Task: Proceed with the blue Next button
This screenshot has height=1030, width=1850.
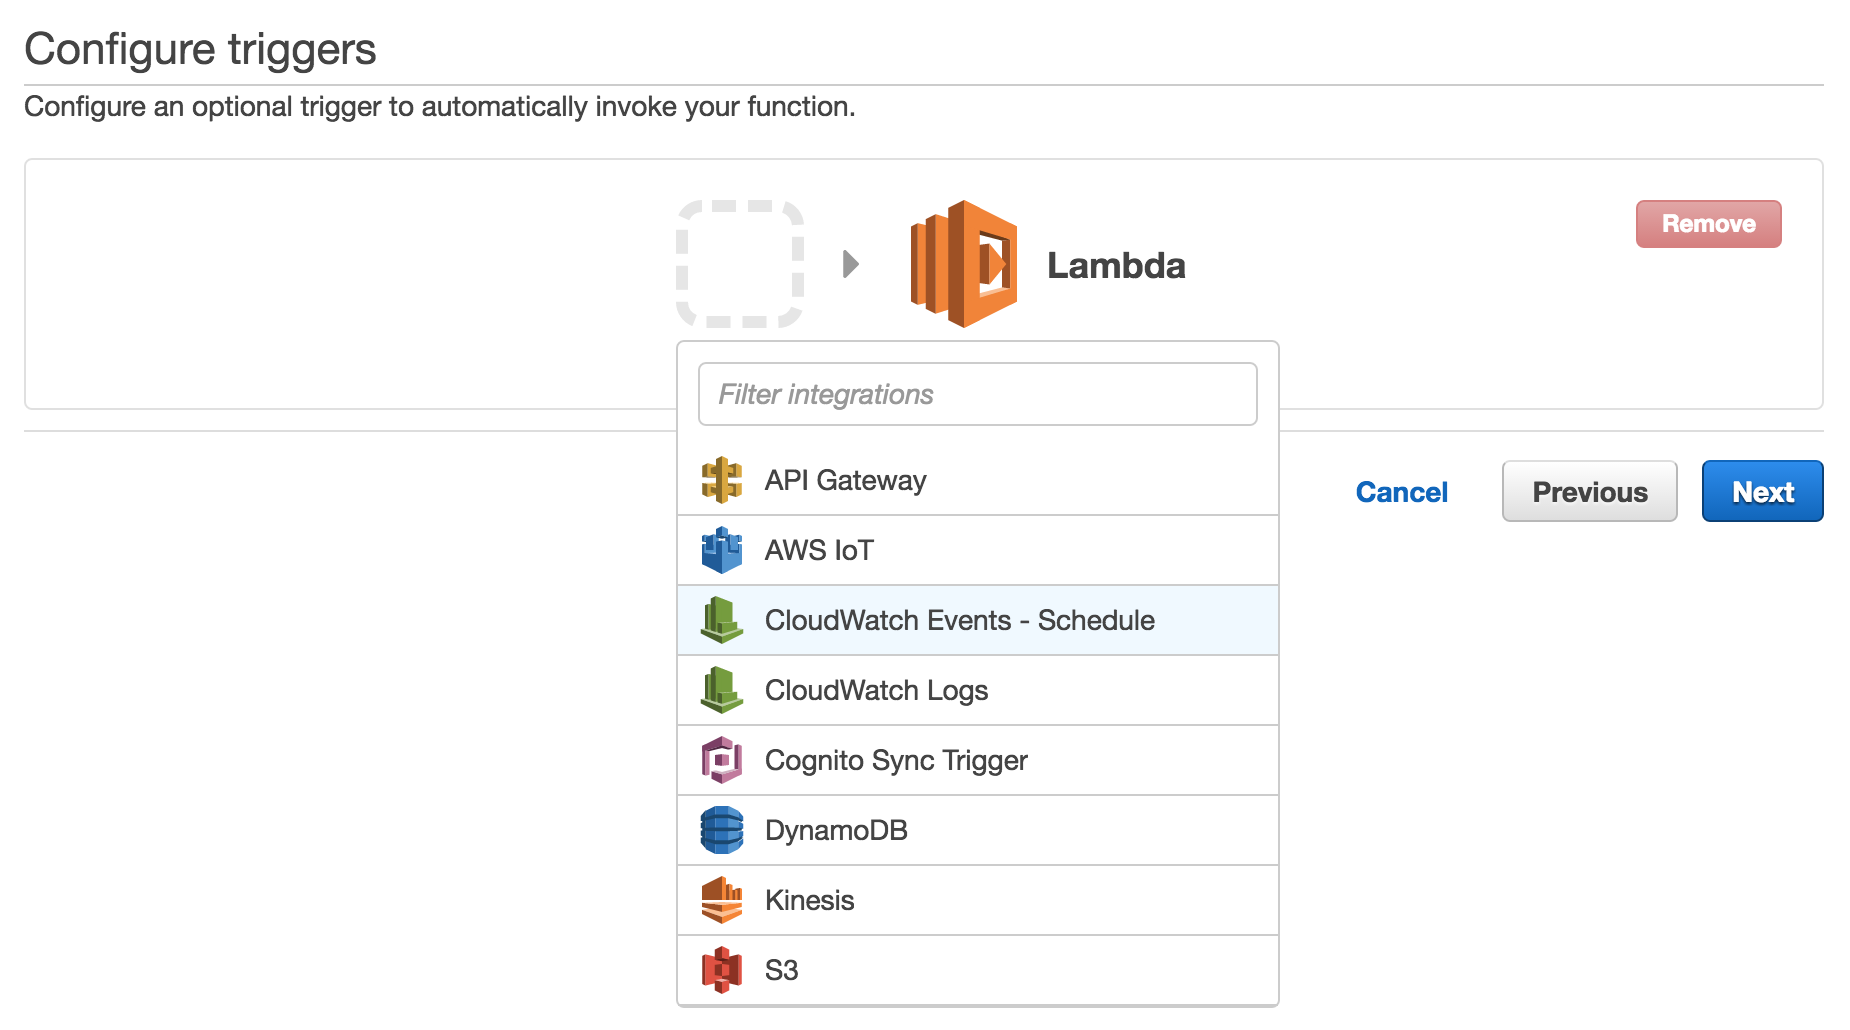Action: pyautogui.click(x=1762, y=492)
